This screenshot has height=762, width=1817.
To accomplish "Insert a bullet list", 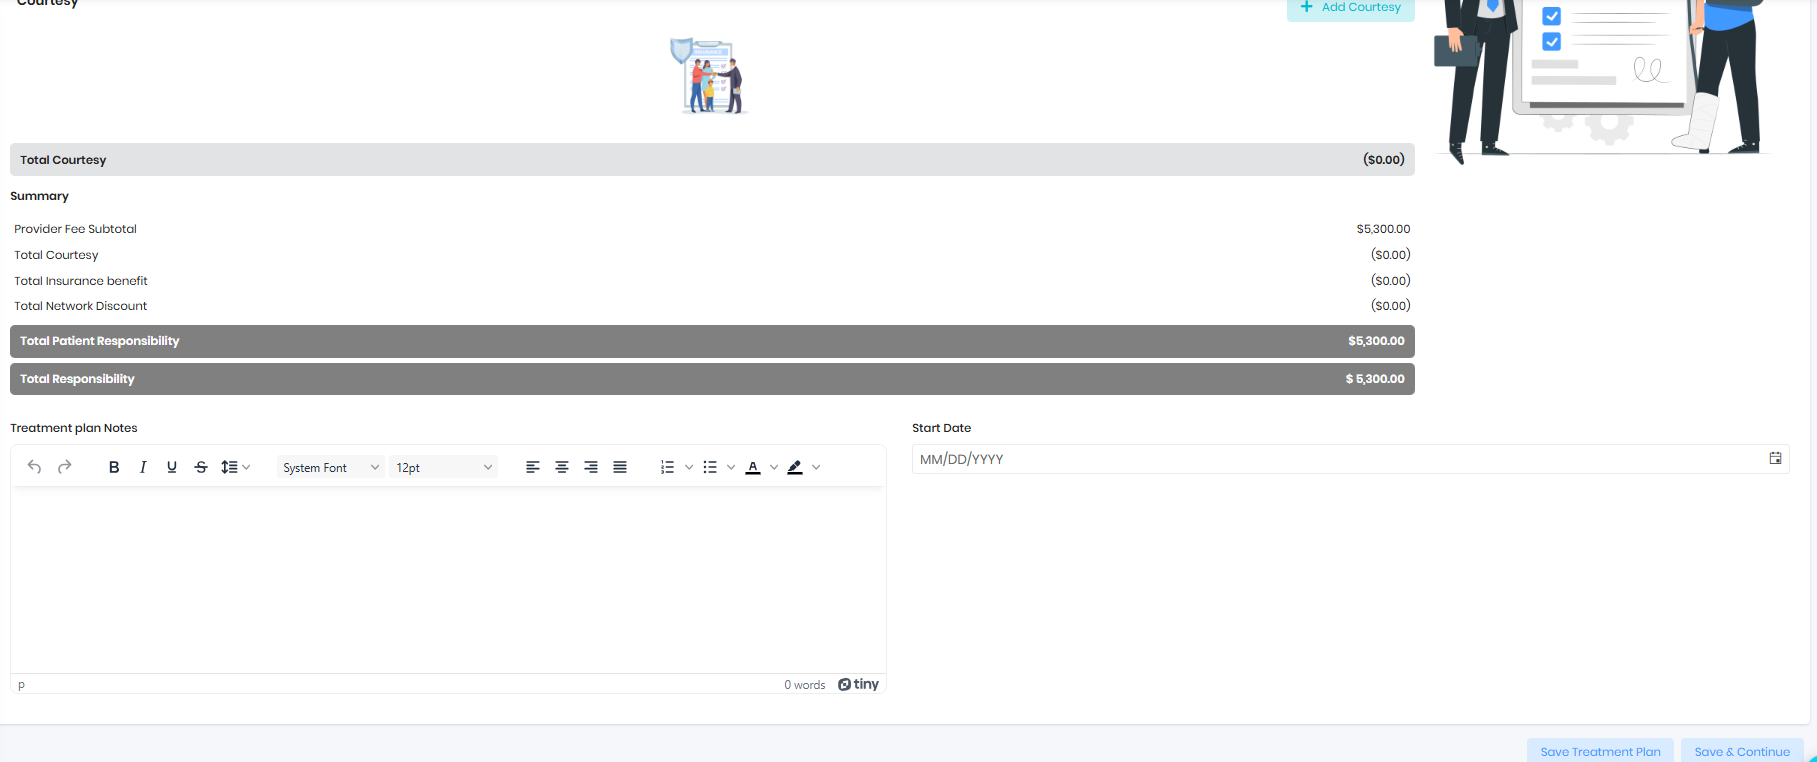I will coord(710,467).
